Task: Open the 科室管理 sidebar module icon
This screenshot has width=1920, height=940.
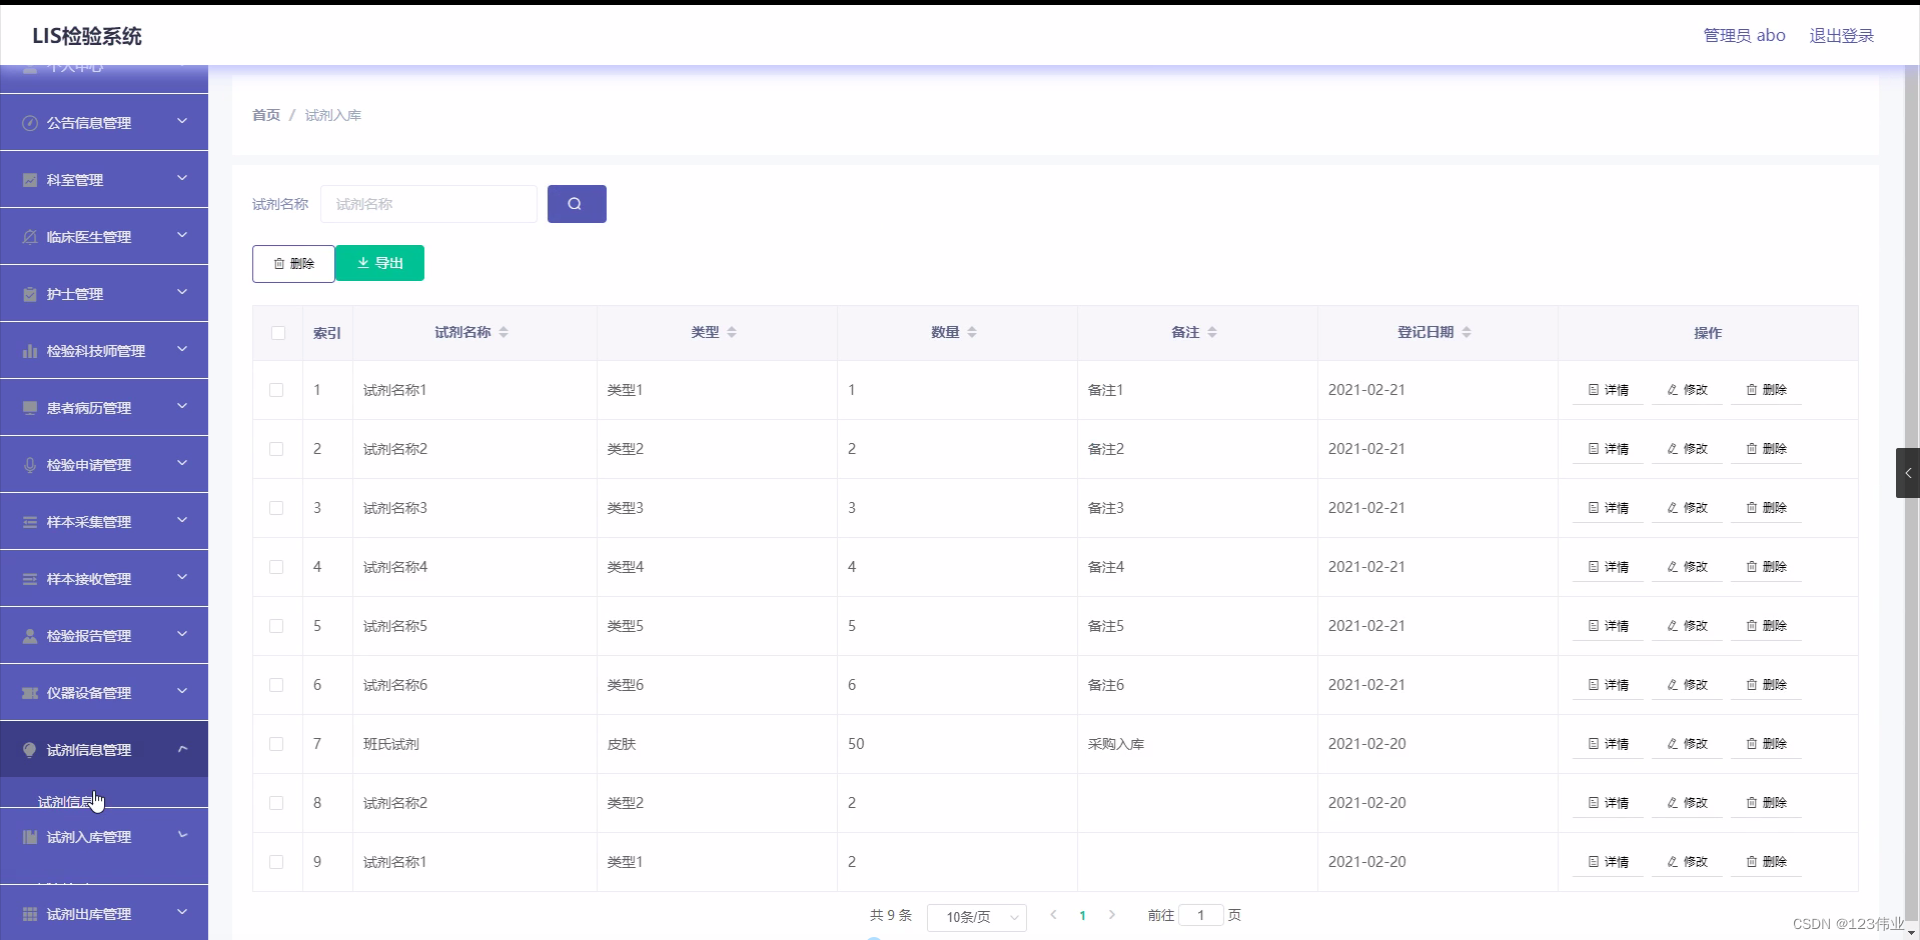Action: 29,179
